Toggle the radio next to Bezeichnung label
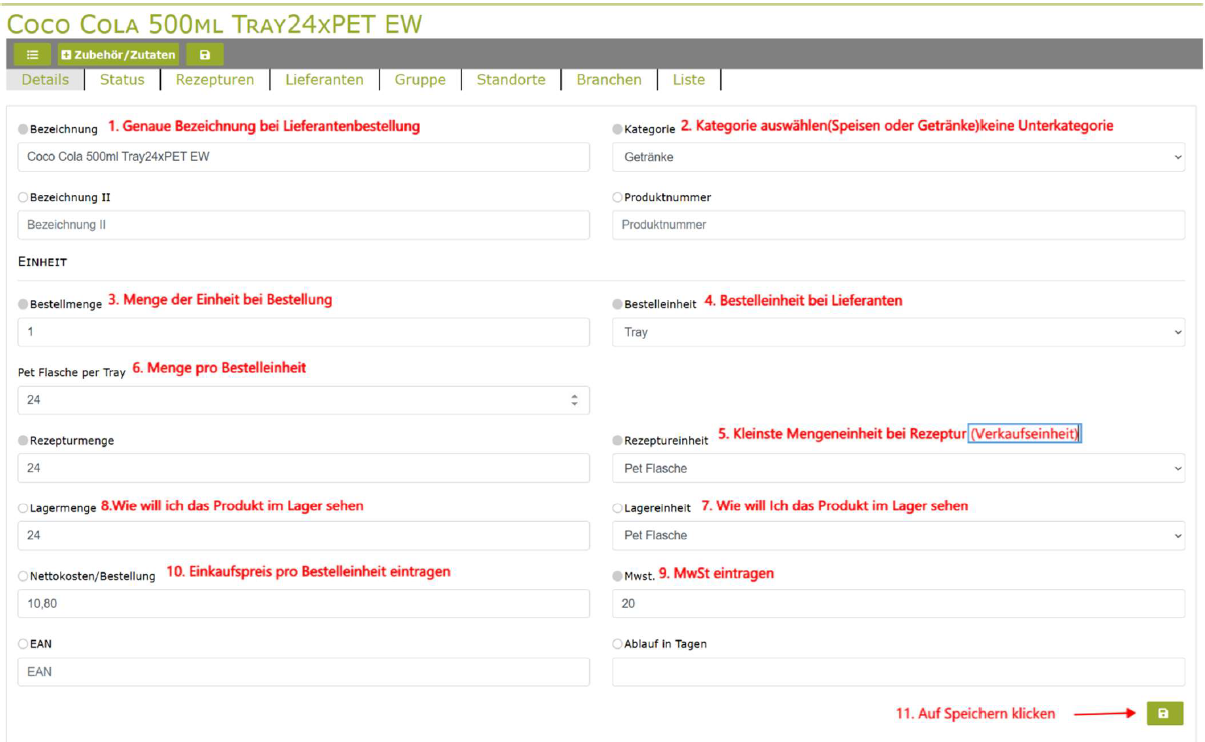This screenshot has height=742, width=1205. click(x=23, y=129)
